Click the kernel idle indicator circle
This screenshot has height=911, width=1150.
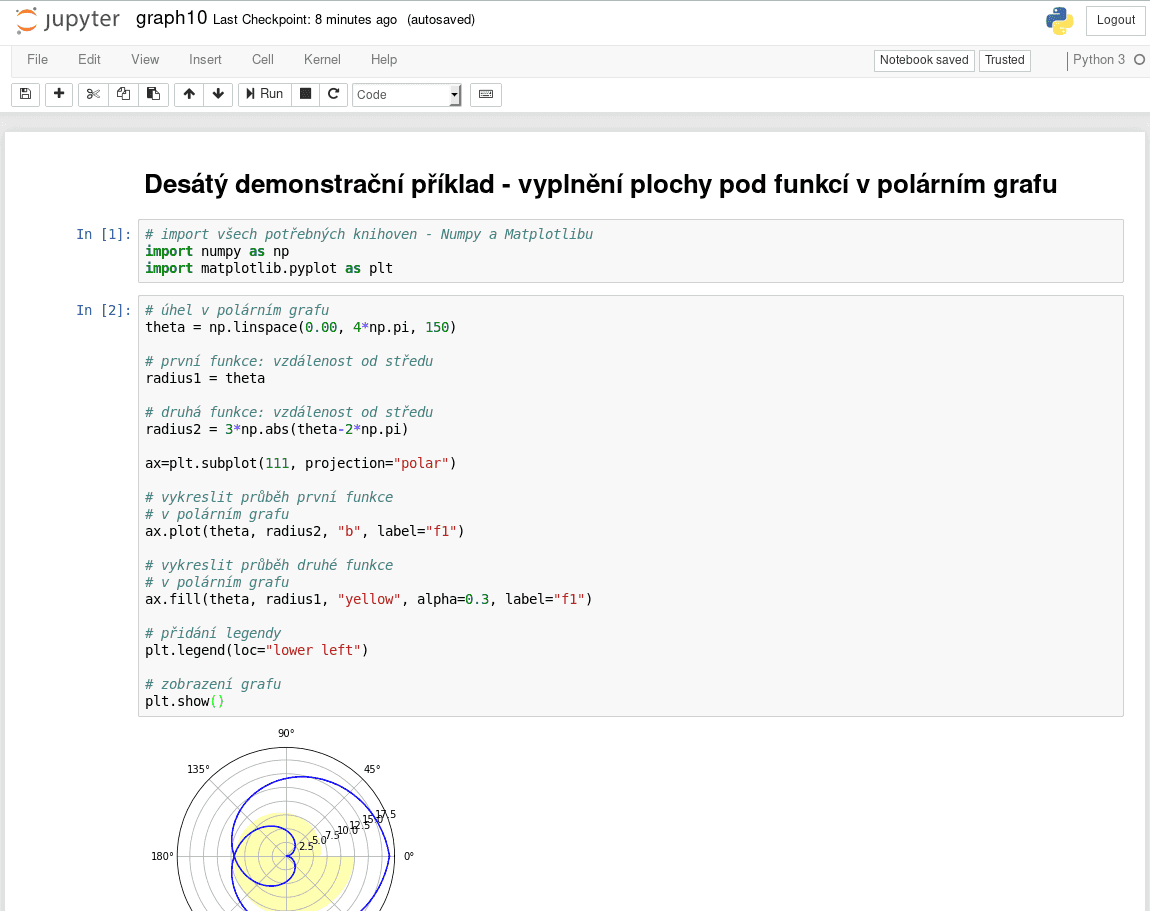[1139, 59]
